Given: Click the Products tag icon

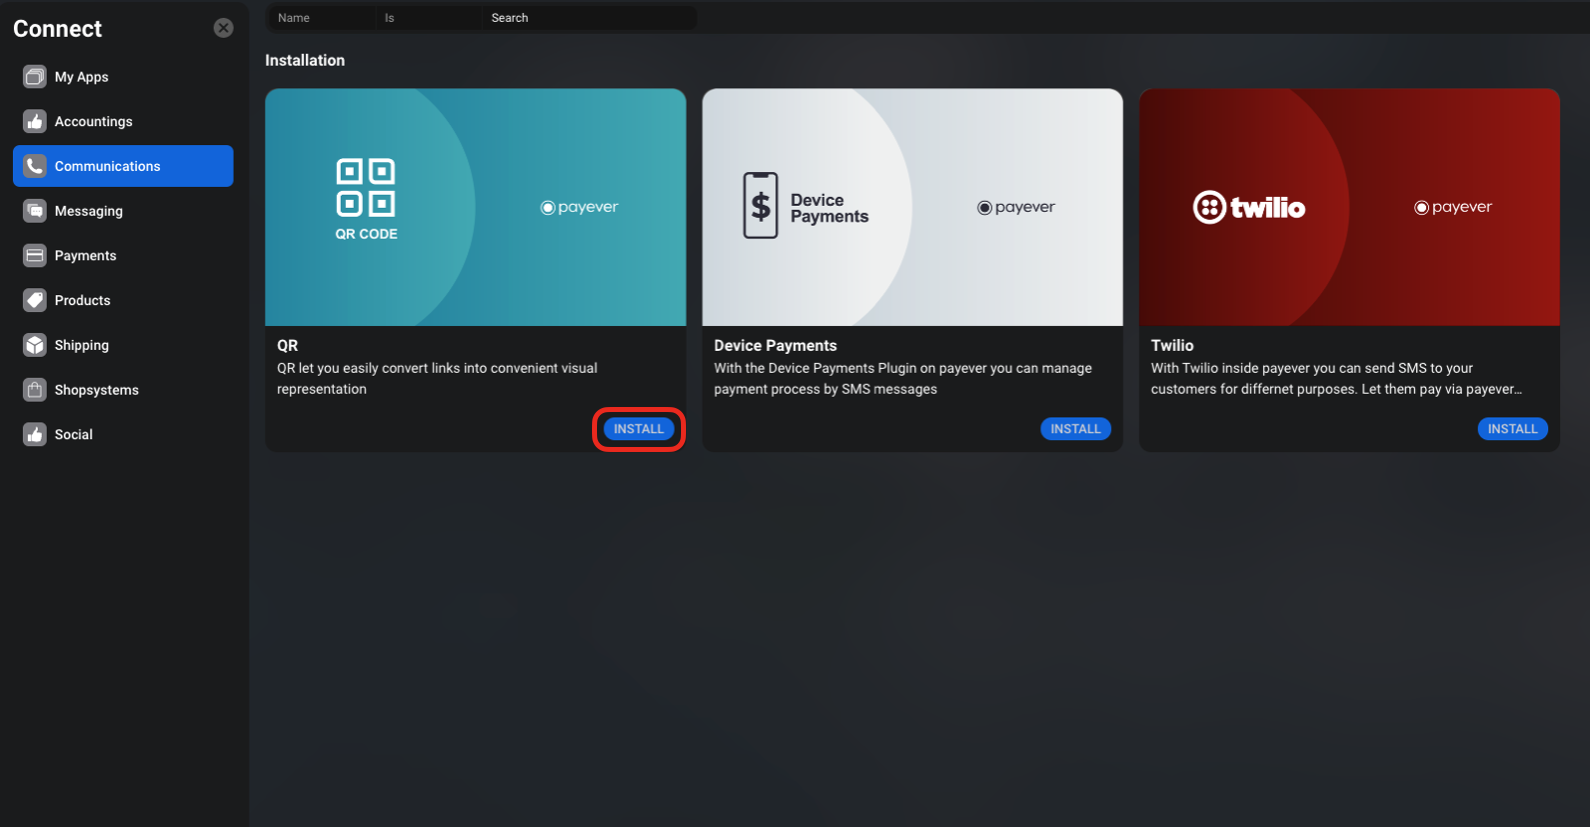Looking at the screenshot, I should [35, 300].
